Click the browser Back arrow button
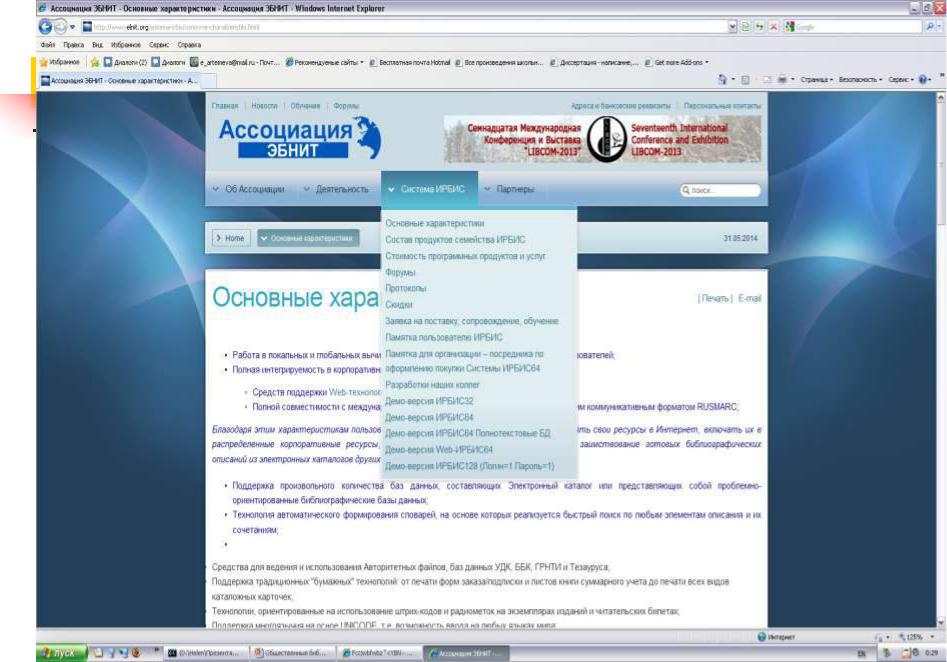The width and height of the screenshot is (947, 662). click(x=45, y=27)
